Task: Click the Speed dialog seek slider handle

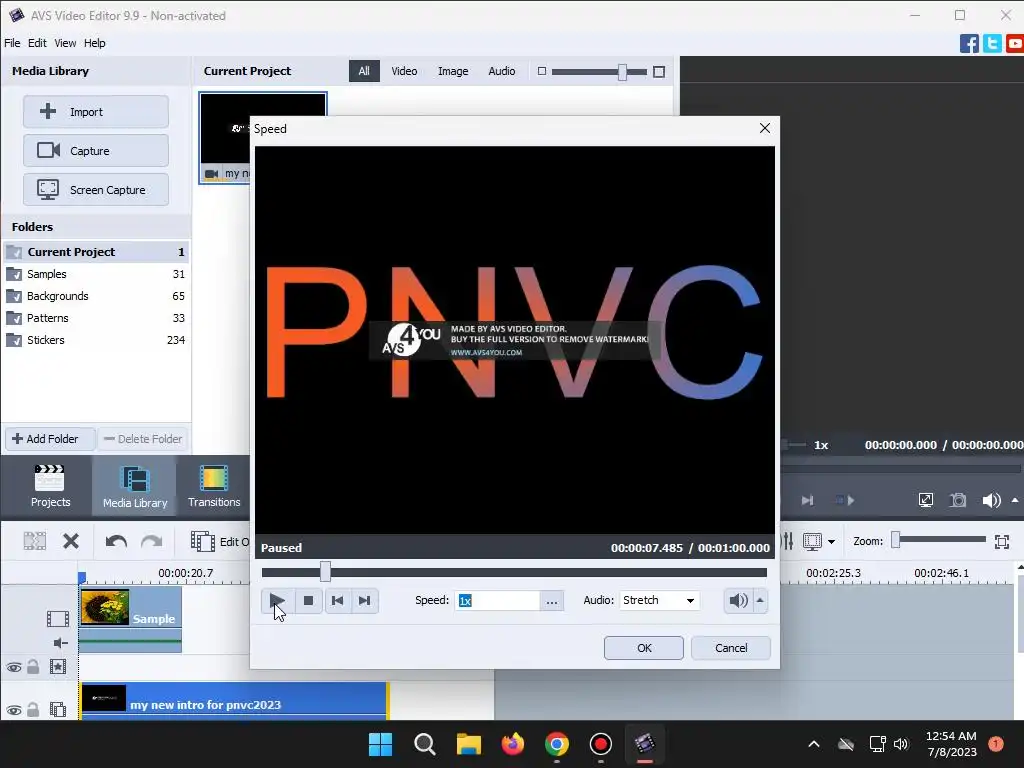Action: [325, 572]
